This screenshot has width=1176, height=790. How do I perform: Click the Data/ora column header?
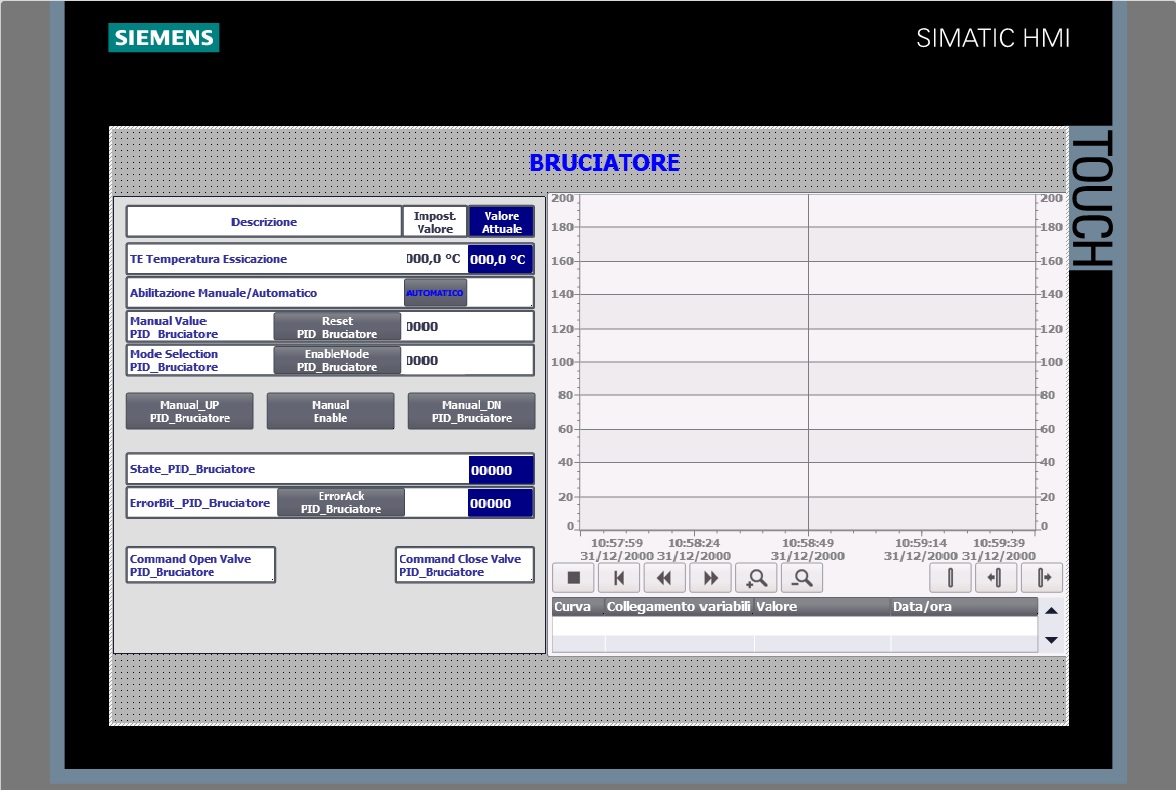964,606
